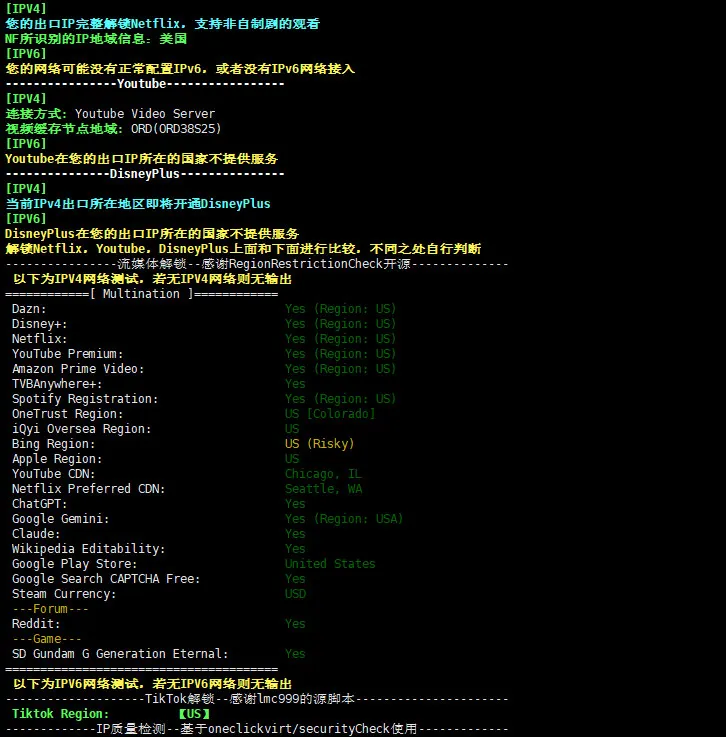The width and height of the screenshot is (726, 737).
Task: Click the 'US (Risky)' value
Action: point(320,444)
